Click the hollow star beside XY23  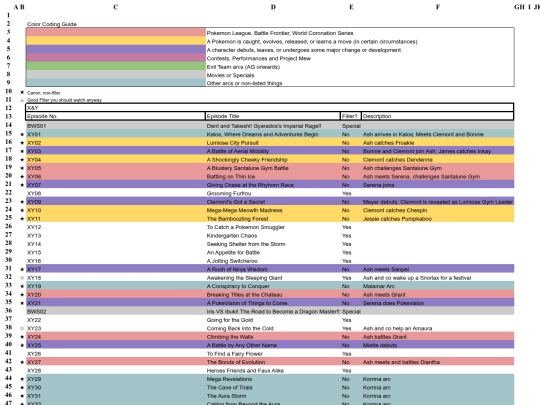[x=22, y=329]
